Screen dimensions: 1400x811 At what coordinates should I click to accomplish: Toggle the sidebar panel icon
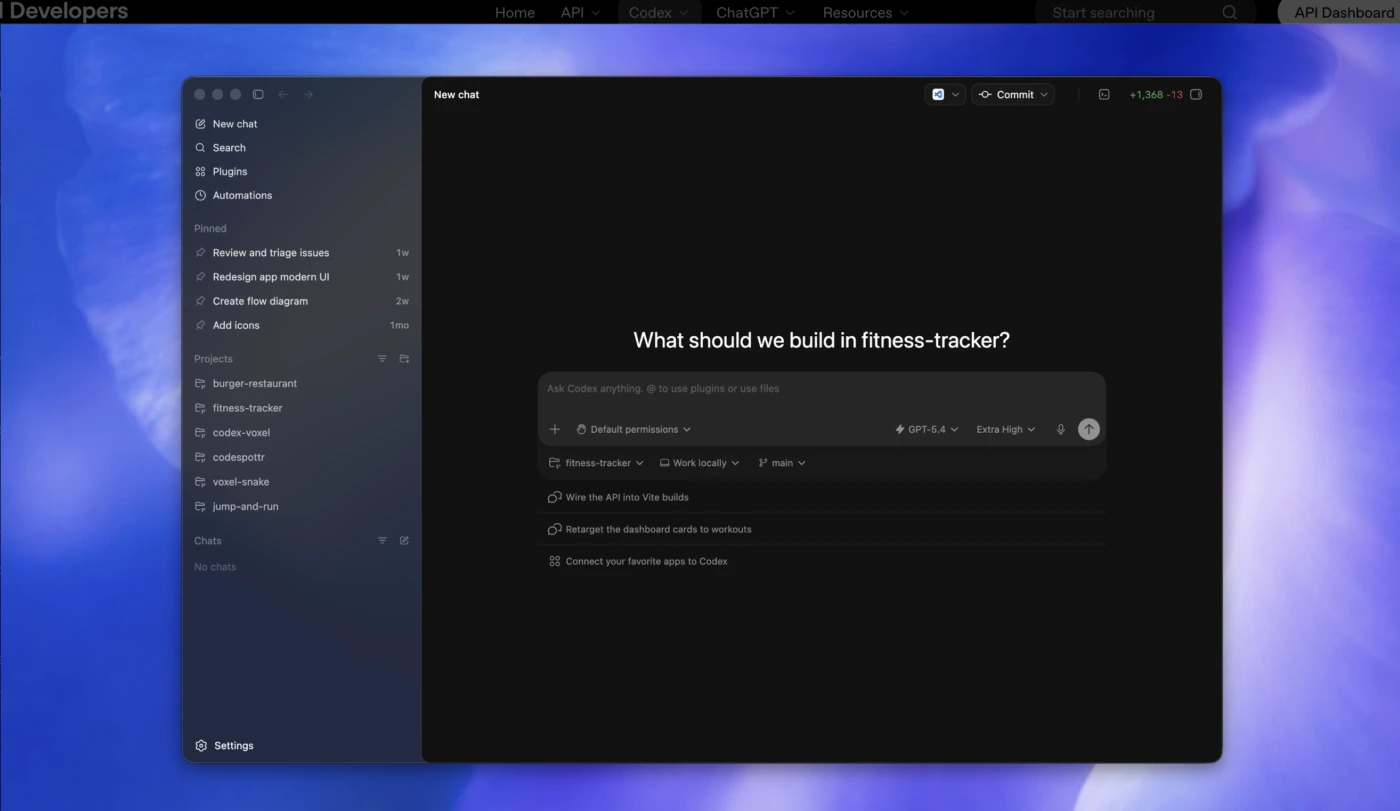258,94
